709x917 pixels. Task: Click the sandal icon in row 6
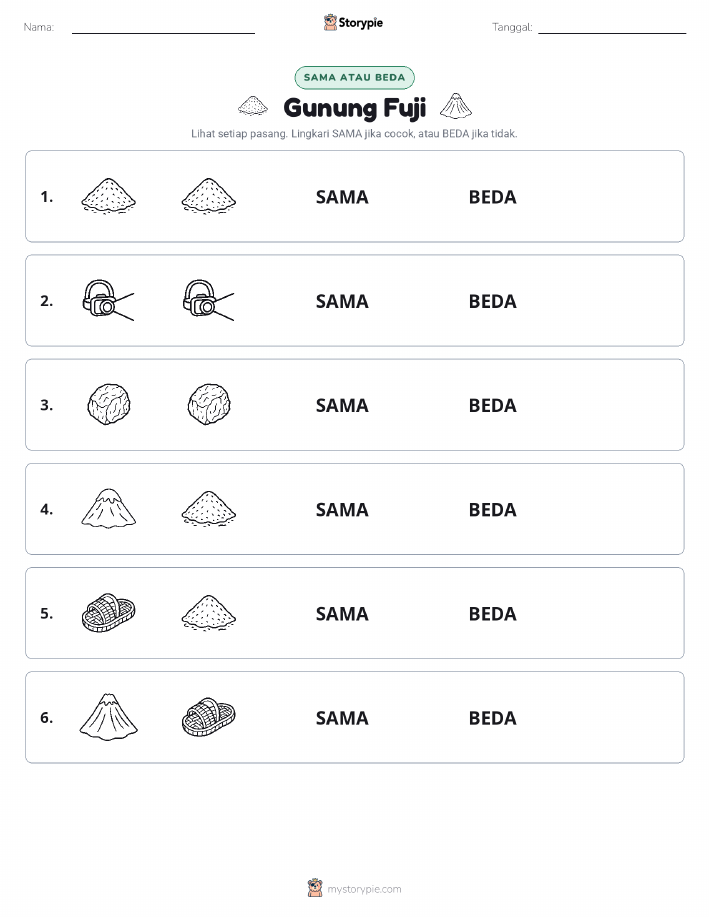(209, 716)
